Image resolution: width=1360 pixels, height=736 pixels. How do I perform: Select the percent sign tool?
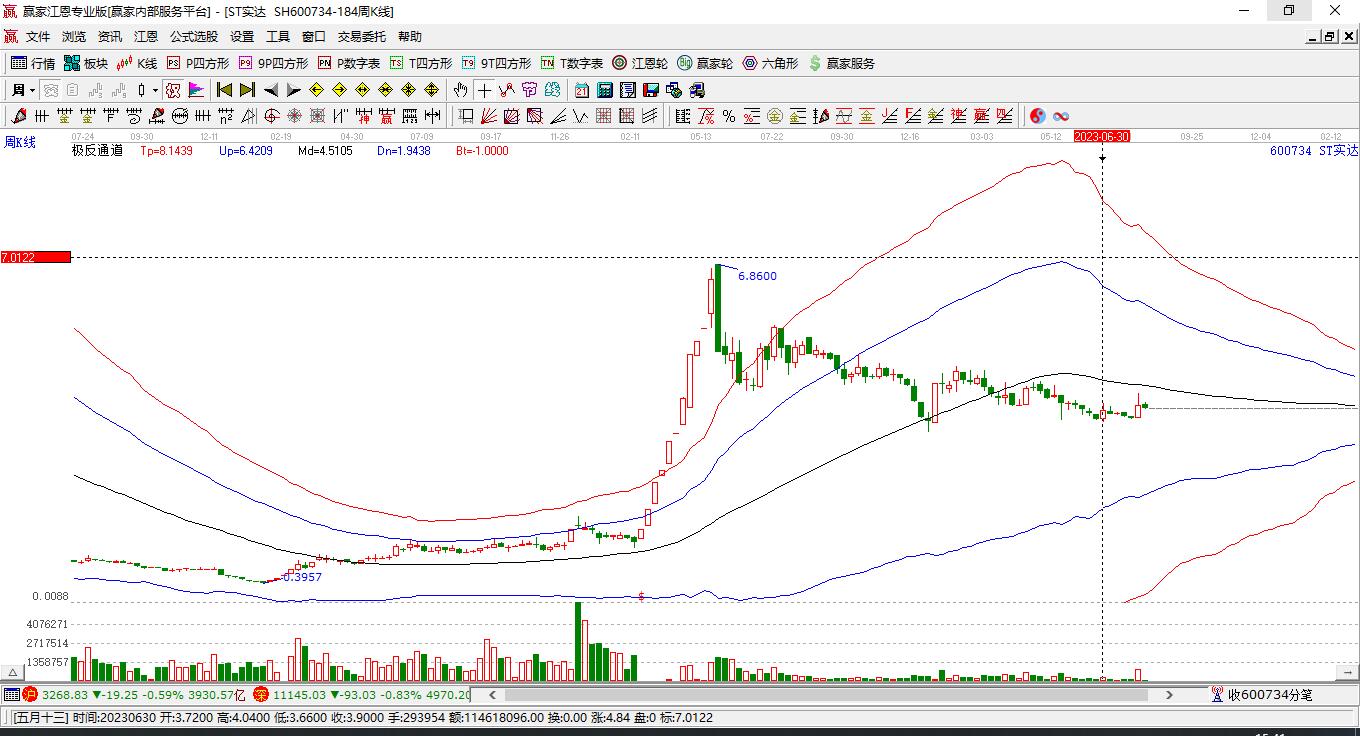click(x=729, y=116)
